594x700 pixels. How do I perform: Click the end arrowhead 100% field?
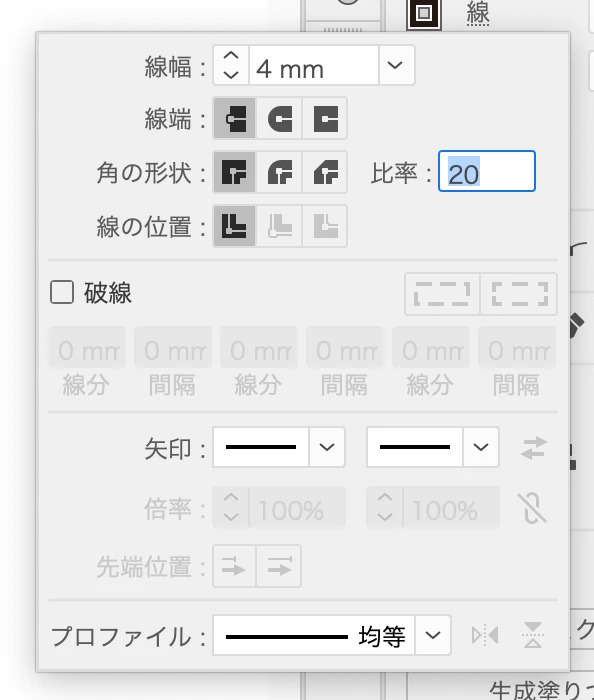point(451,508)
